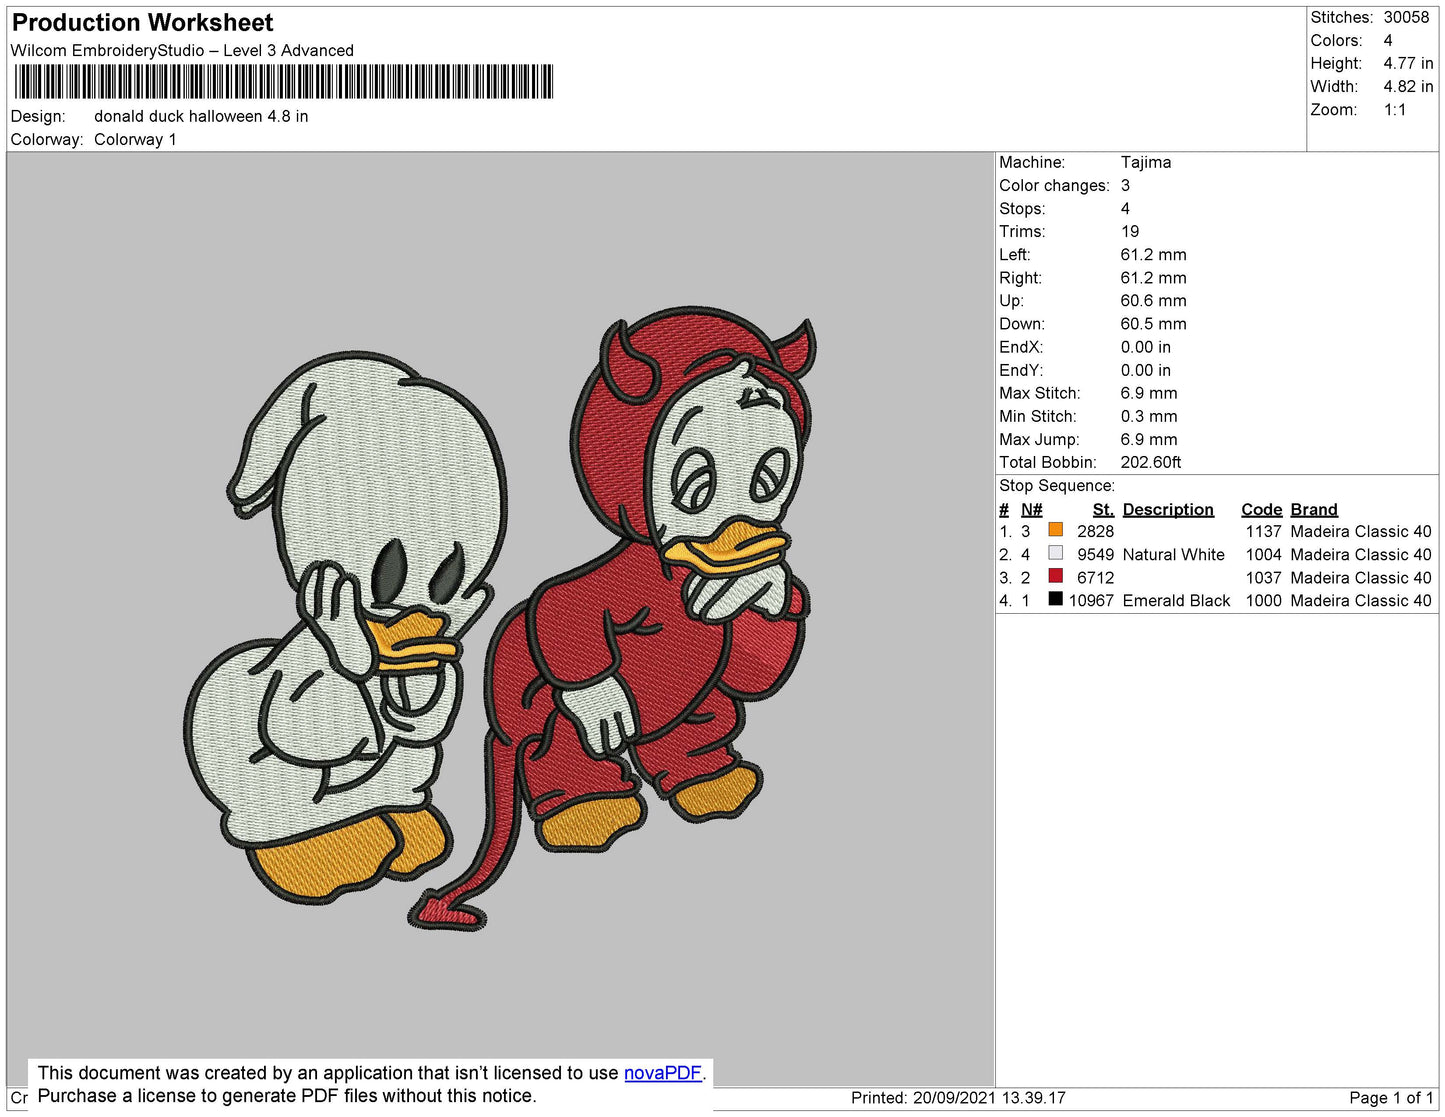This screenshot has height=1117, width=1445.
Task: Click the Min Stitch value '0.3 mm'
Action: (1149, 417)
